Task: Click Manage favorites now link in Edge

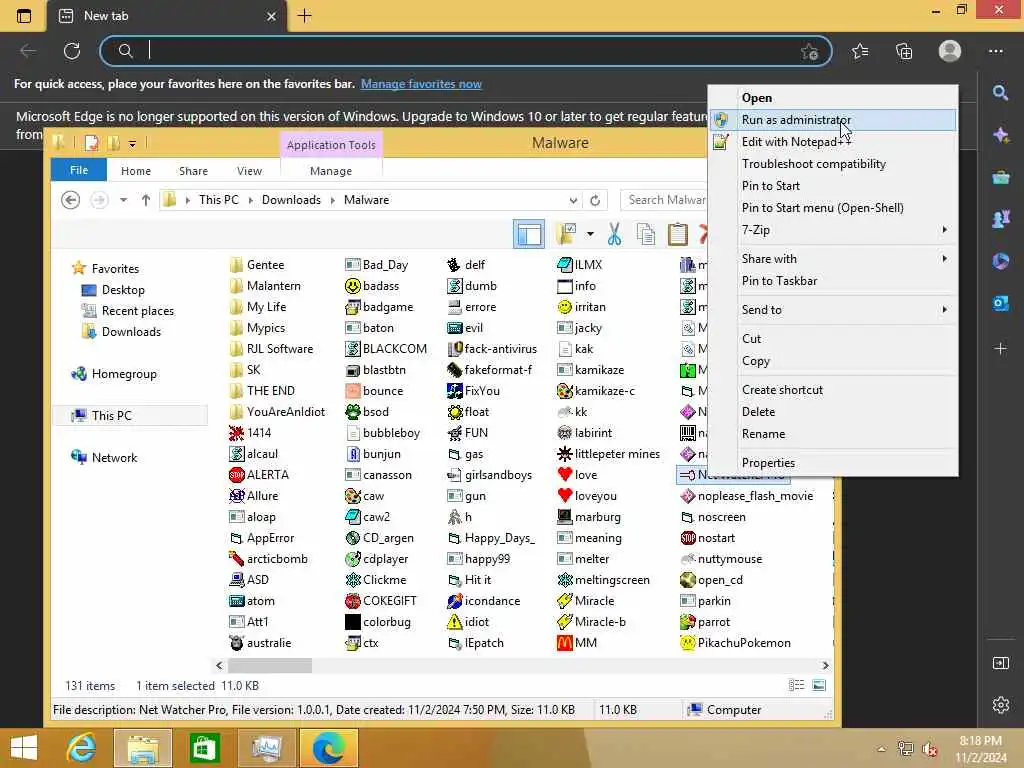Action: (x=421, y=84)
